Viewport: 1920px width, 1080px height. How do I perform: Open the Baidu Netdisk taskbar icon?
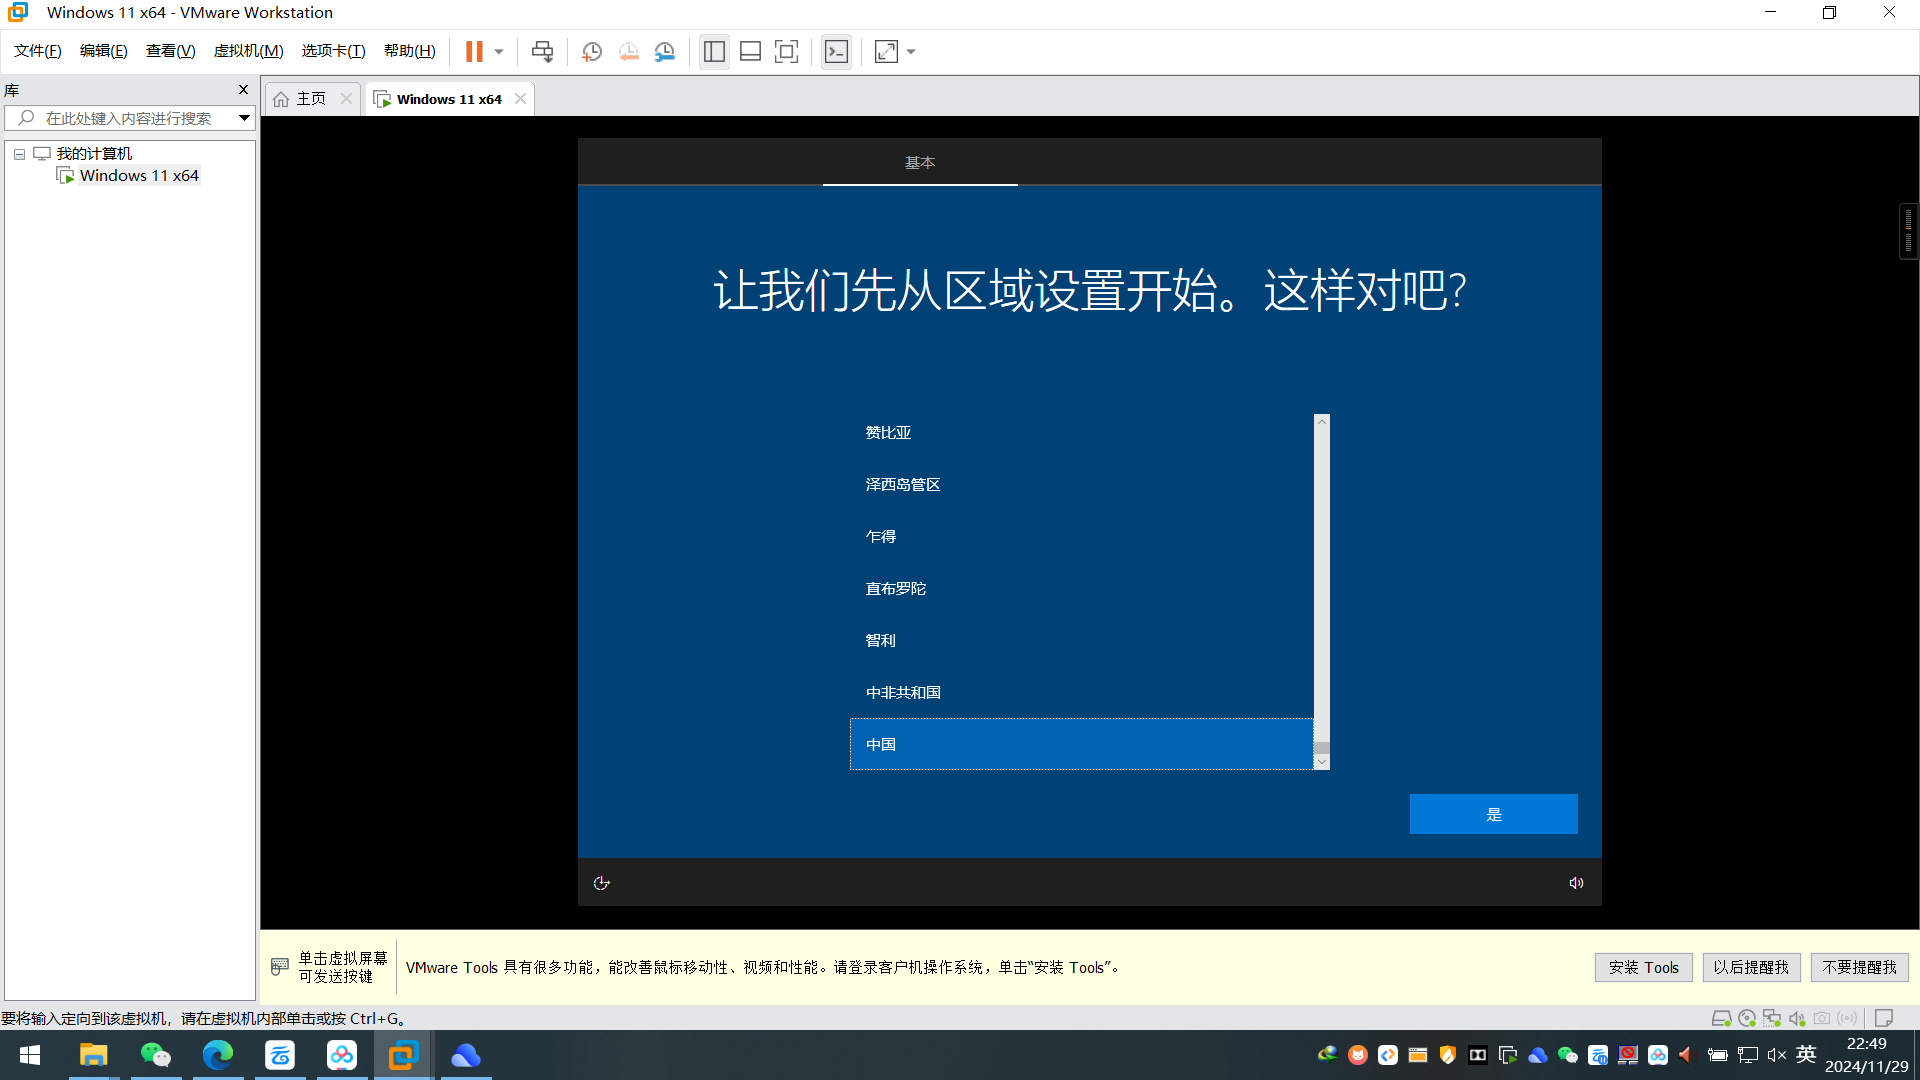pyautogui.click(x=341, y=1055)
